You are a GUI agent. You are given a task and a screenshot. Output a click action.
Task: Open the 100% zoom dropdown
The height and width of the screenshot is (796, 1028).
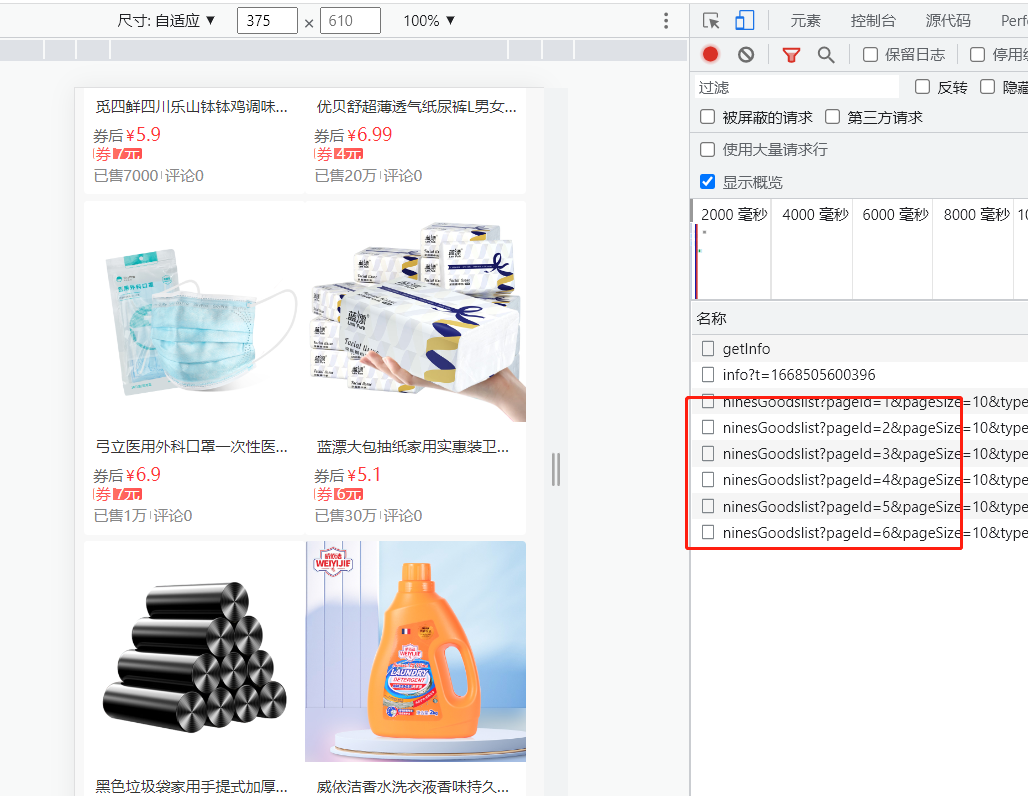click(x=429, y=21)
